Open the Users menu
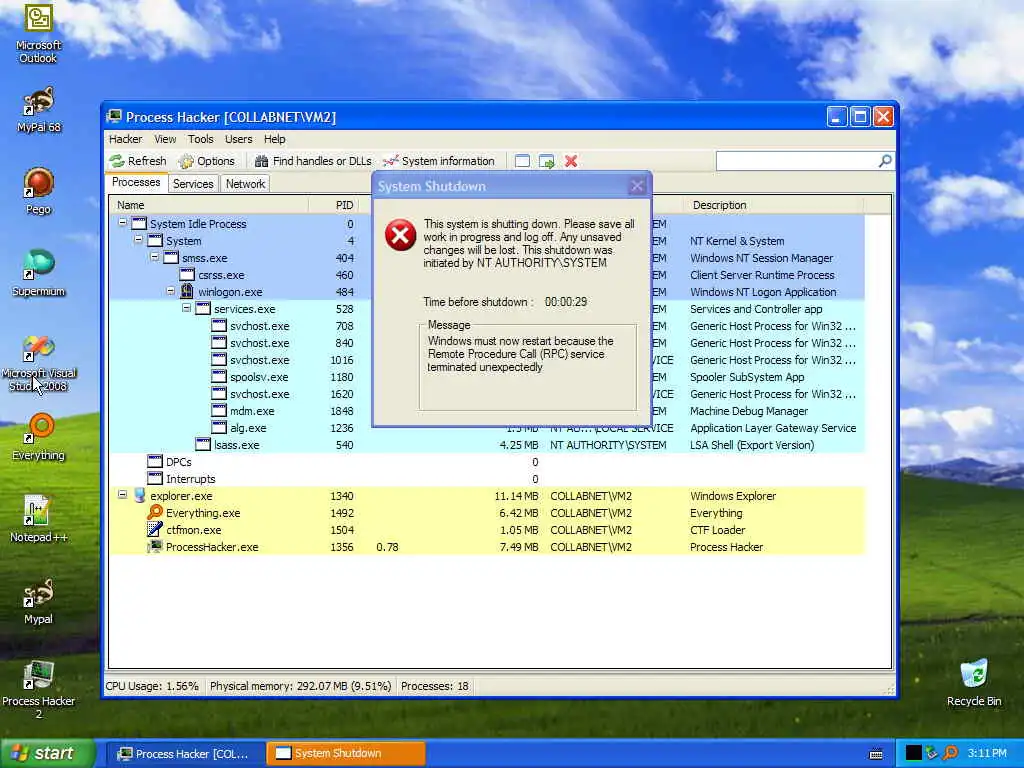Screen dimensions: 1024x768 pos(238,139)
